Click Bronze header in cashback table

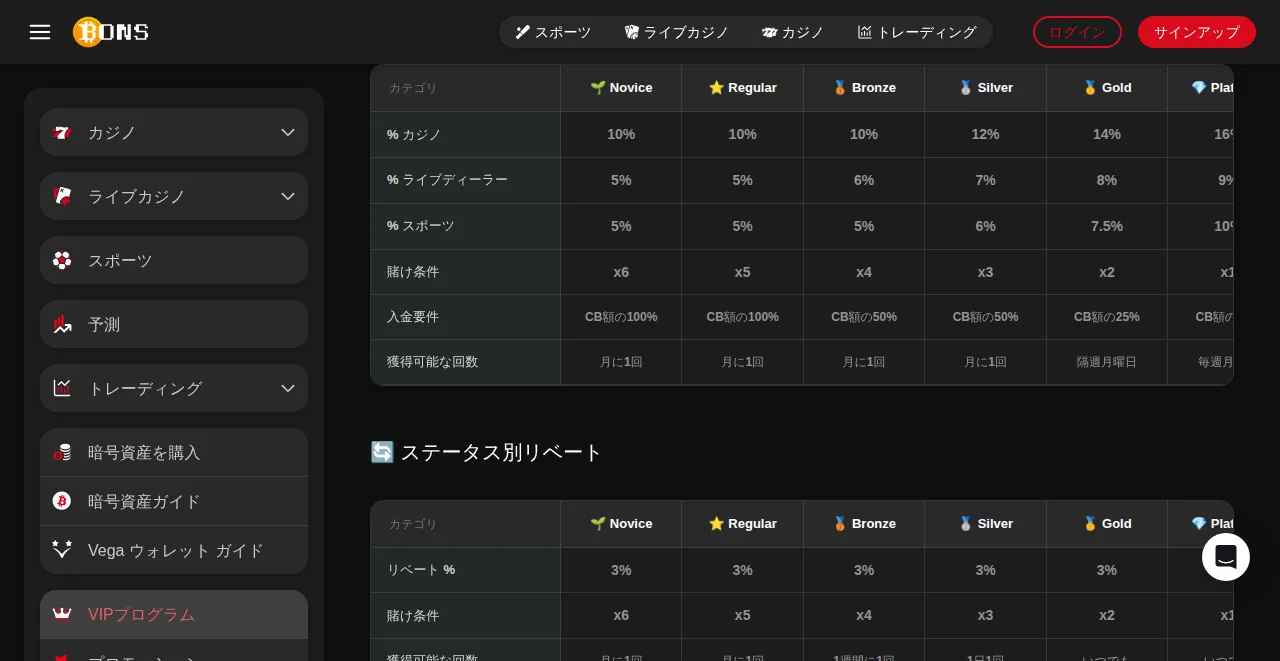tap(864, 88)
